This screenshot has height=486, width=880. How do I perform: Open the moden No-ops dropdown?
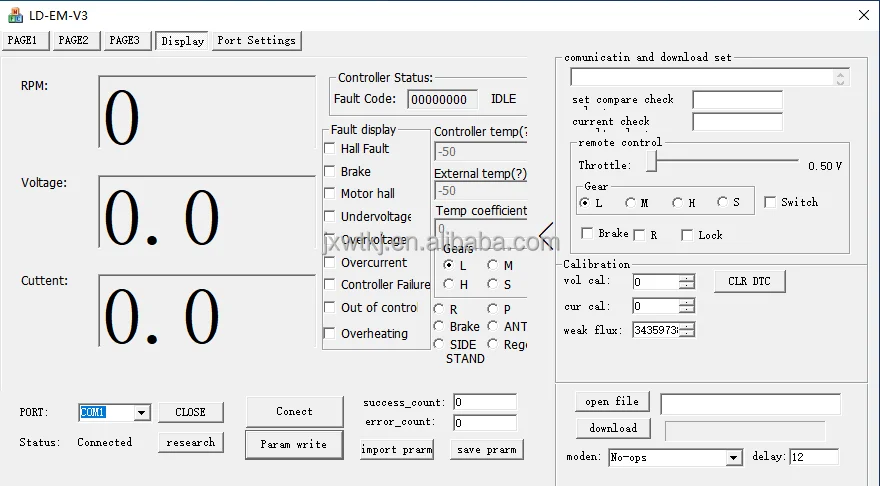click(x=733, y=458)
